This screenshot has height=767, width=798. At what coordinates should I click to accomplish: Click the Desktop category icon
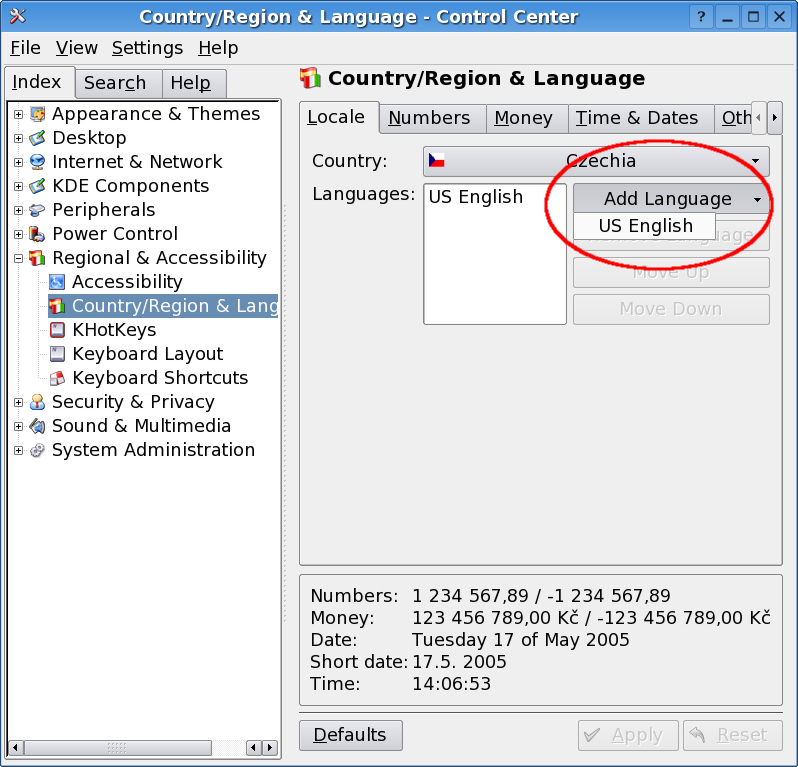point(37,138)
